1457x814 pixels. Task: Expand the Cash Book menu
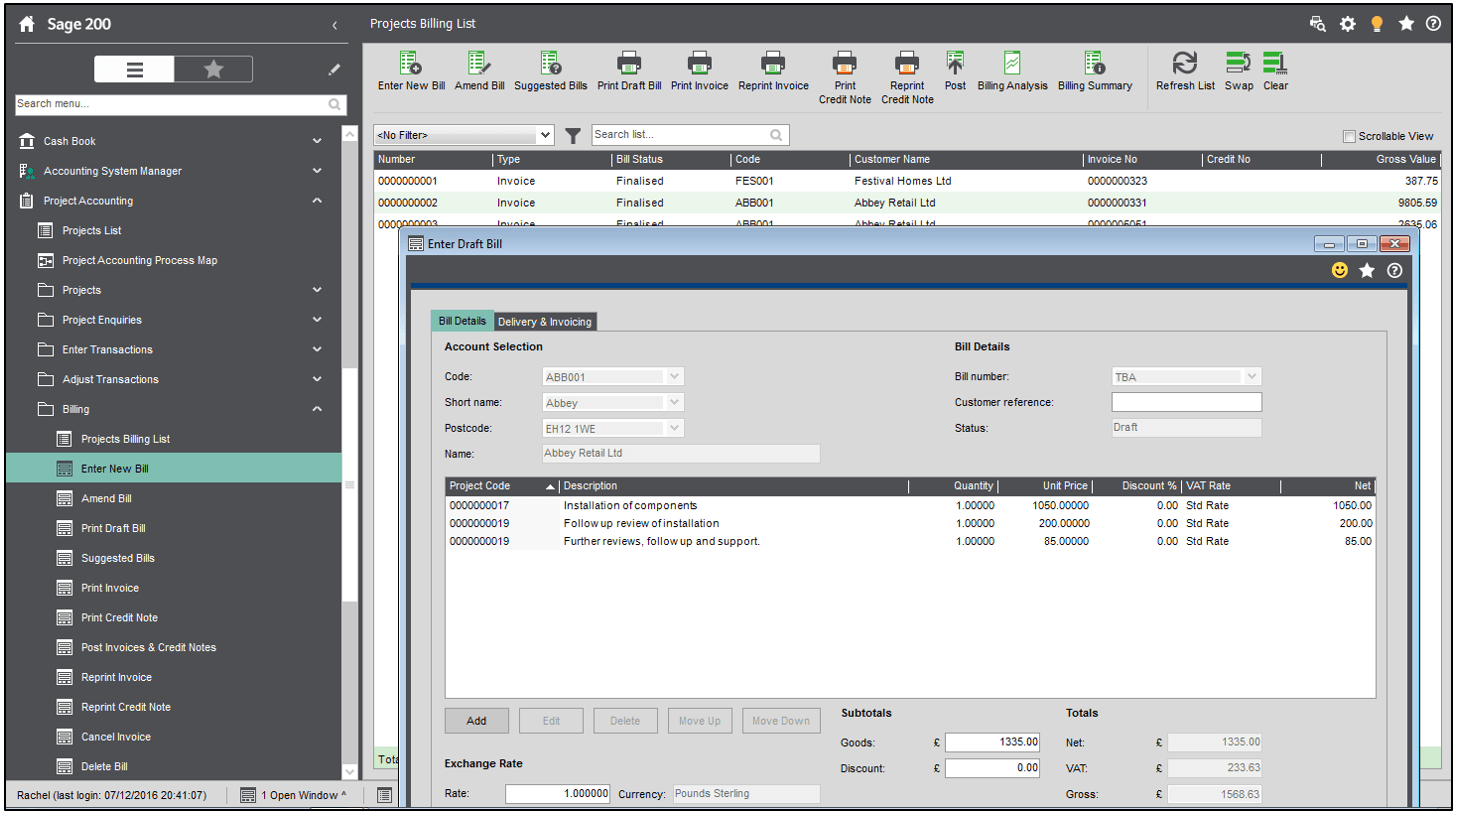(x=317, y=141)
